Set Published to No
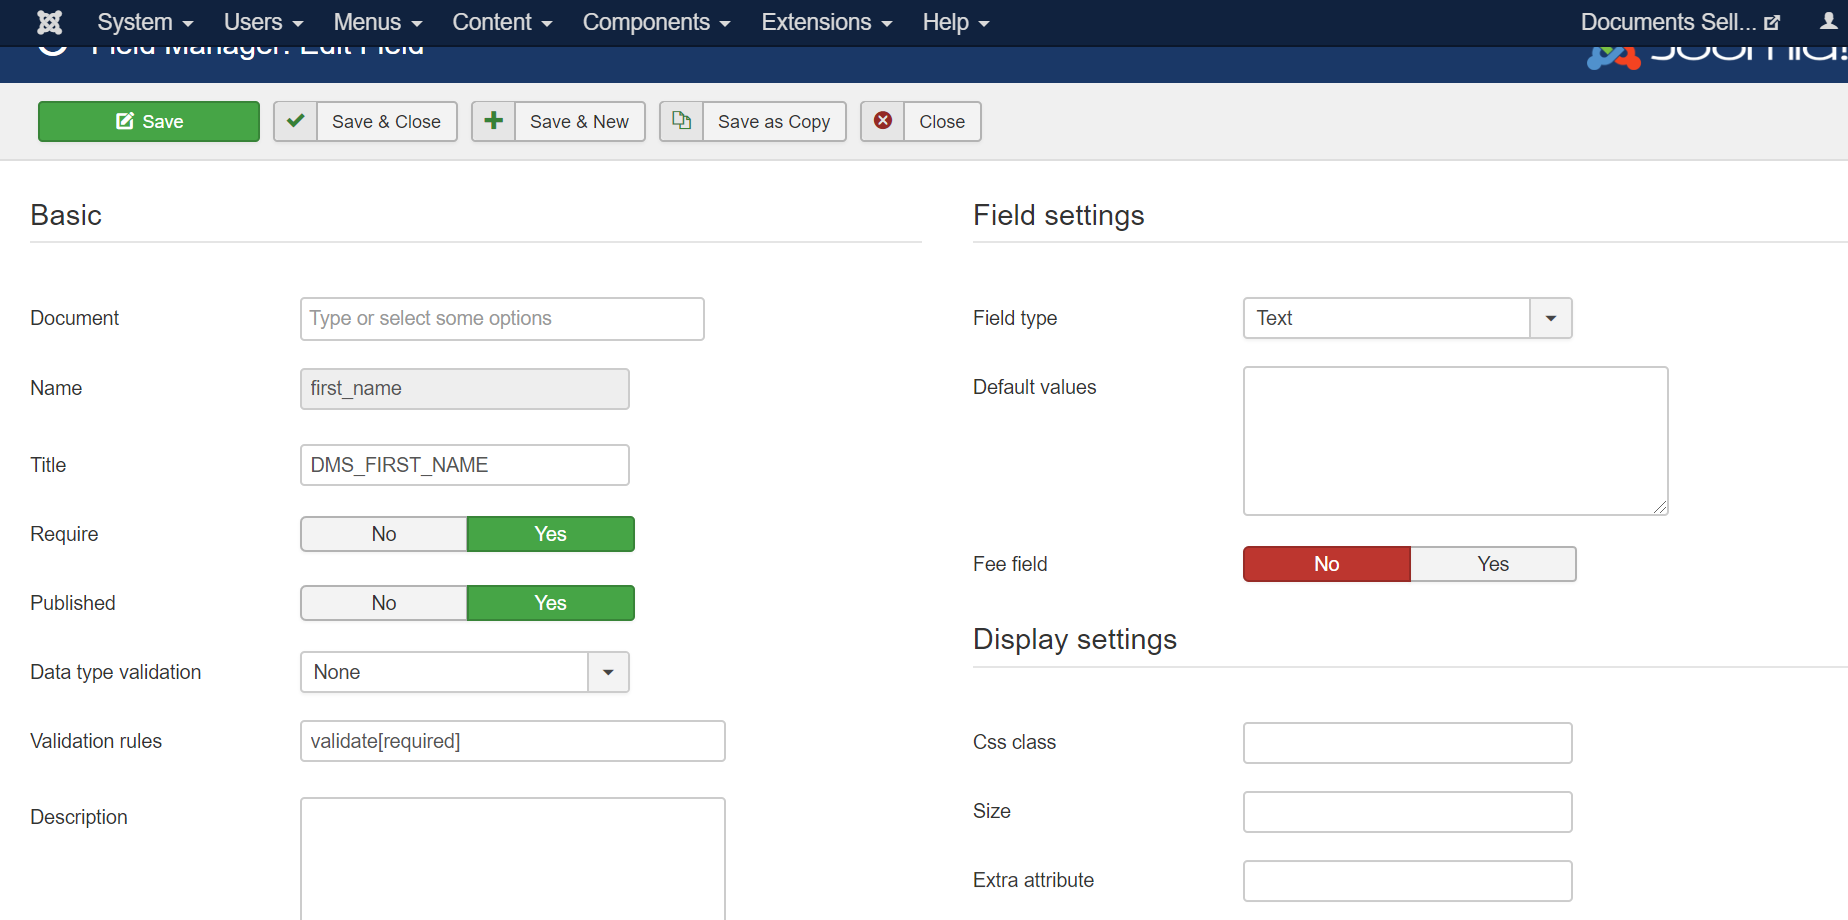This screenshot has height=920, width=1848. coord(384,603)
